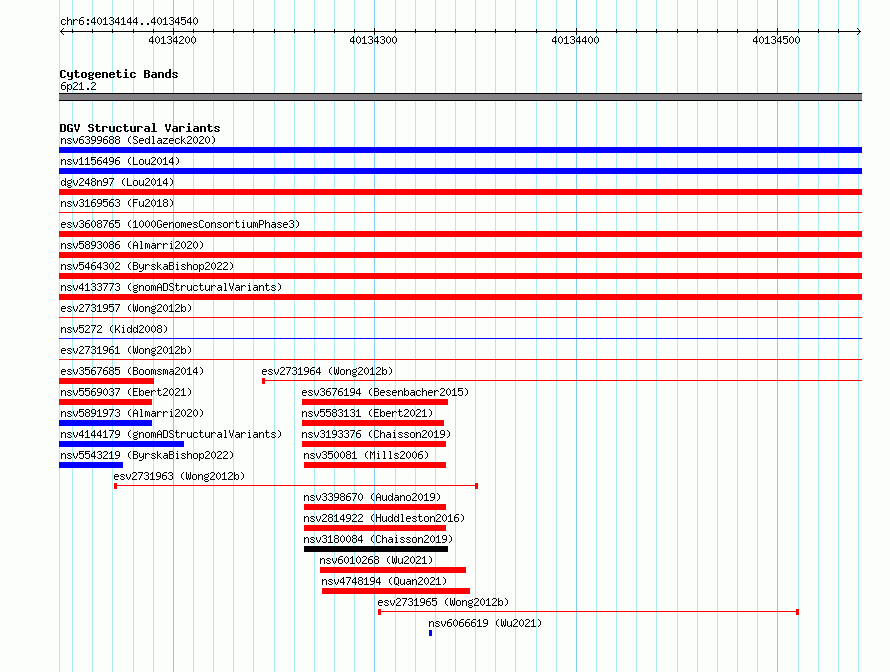This screenshot has width=890, height=672.
Task: Click the small blue nsv6066619 variant marker
Action: 430,633
